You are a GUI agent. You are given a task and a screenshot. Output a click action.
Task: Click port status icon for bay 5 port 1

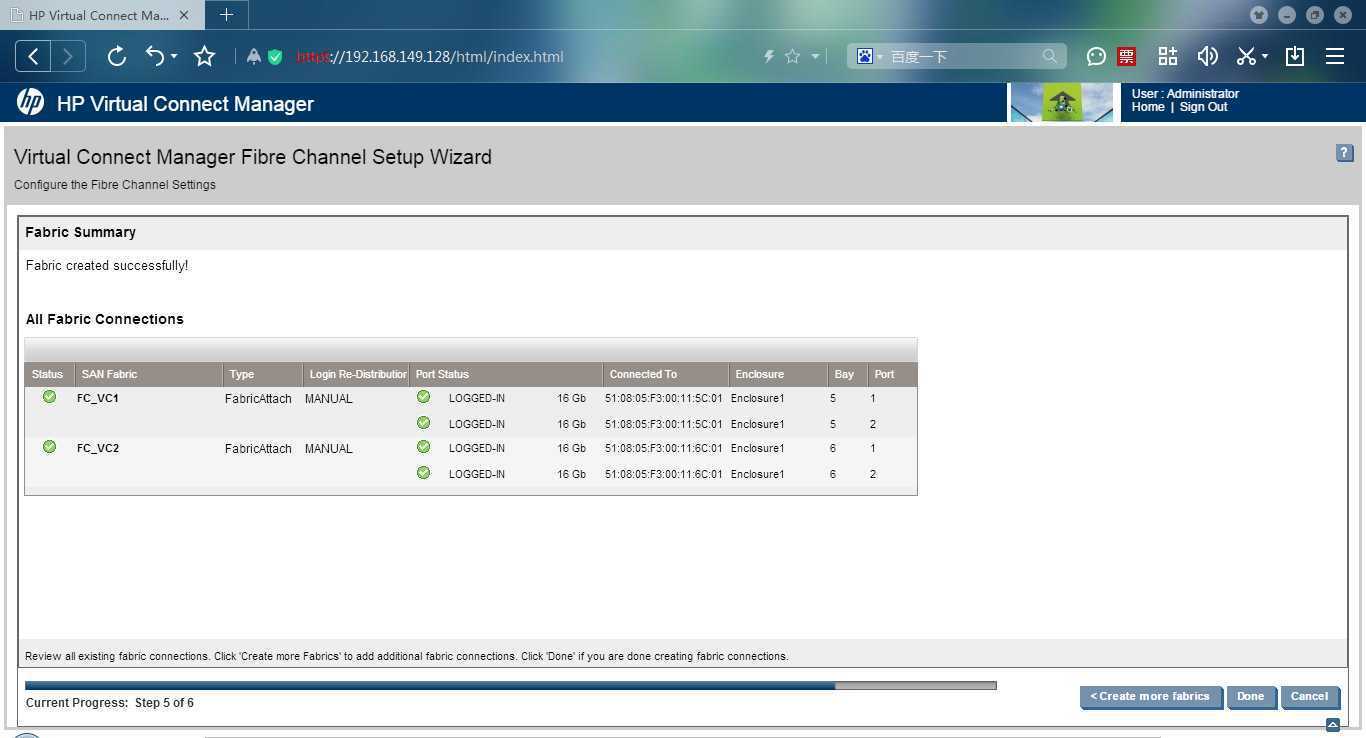(x=423, y=397)
